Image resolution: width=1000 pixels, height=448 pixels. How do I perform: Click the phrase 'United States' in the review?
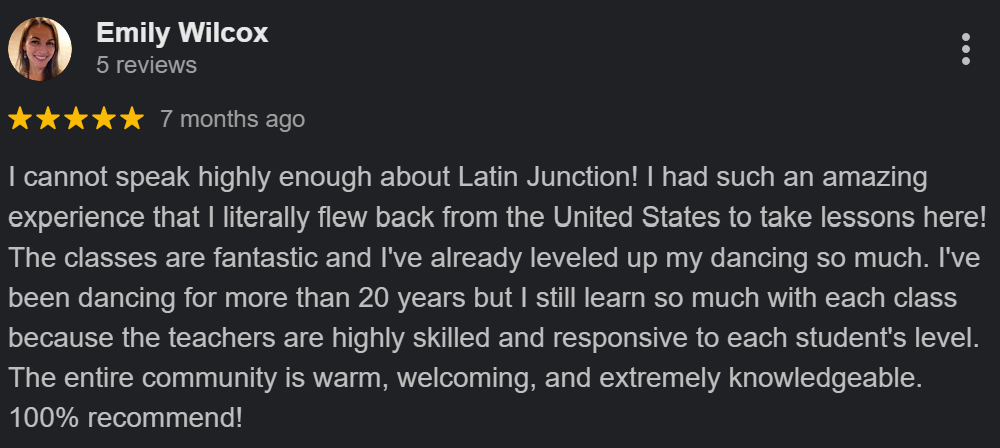[x=635, y=218]
